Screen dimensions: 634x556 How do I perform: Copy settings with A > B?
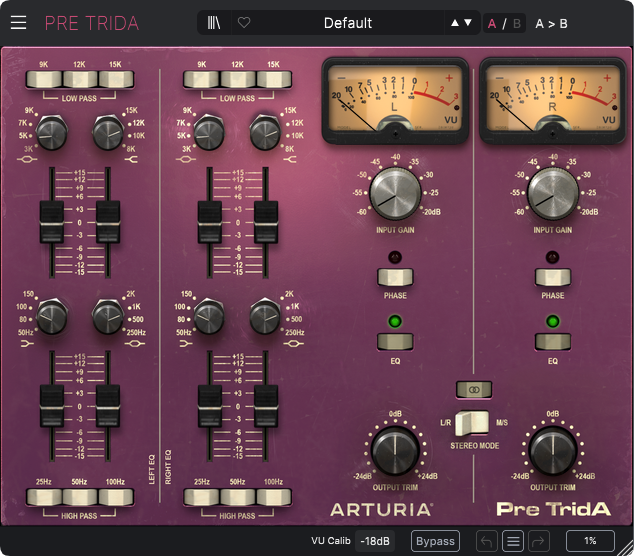551,23
